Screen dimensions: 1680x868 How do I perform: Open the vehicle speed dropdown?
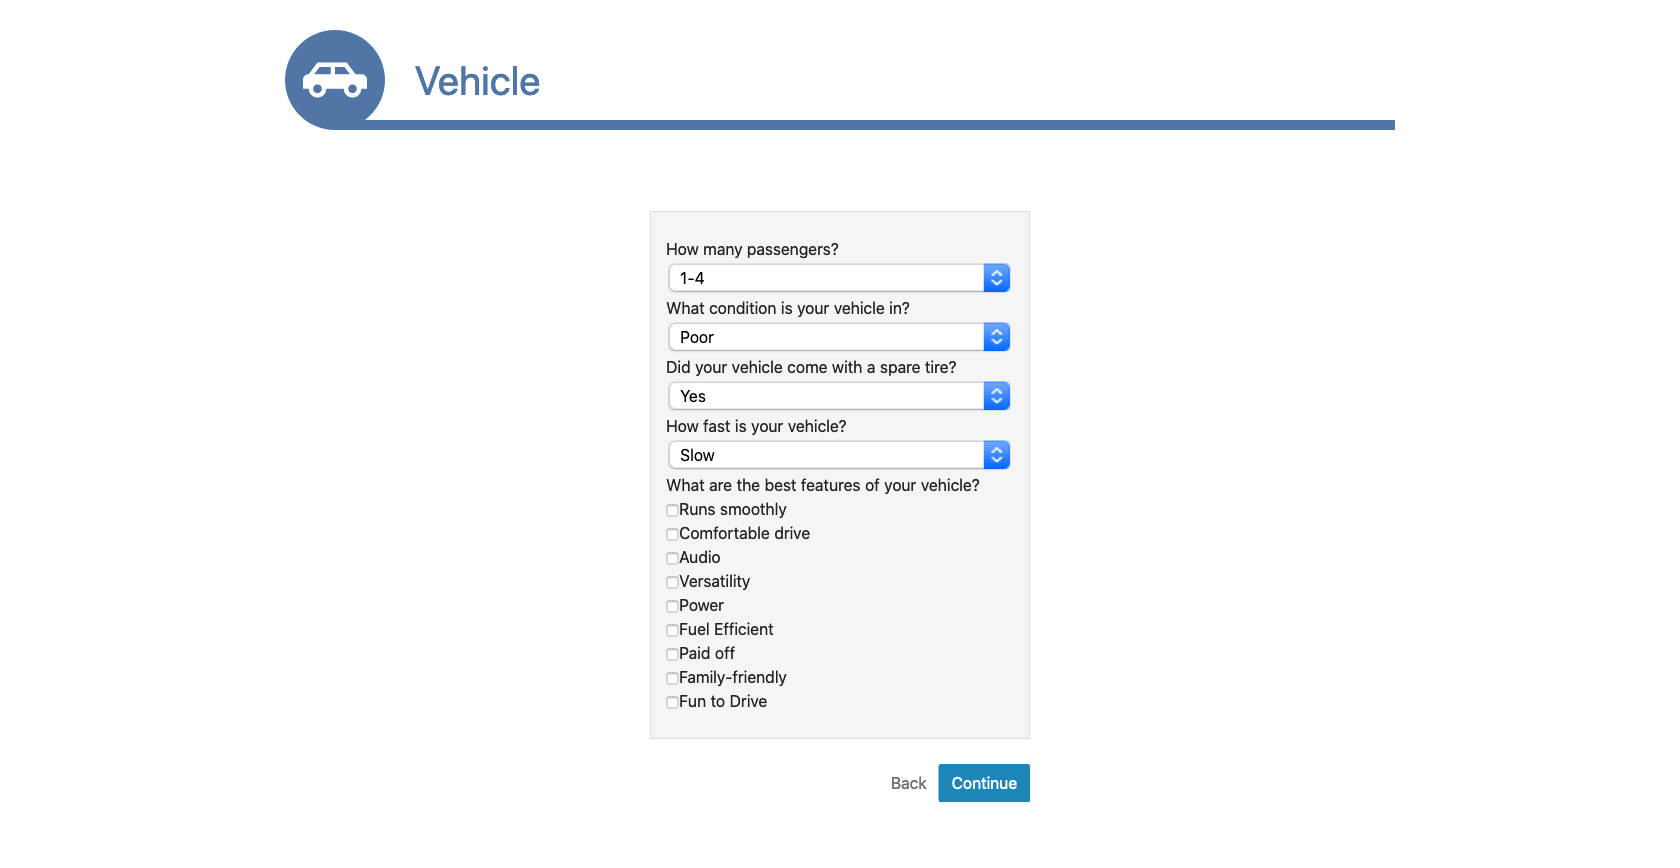click(x=826, y=455)
